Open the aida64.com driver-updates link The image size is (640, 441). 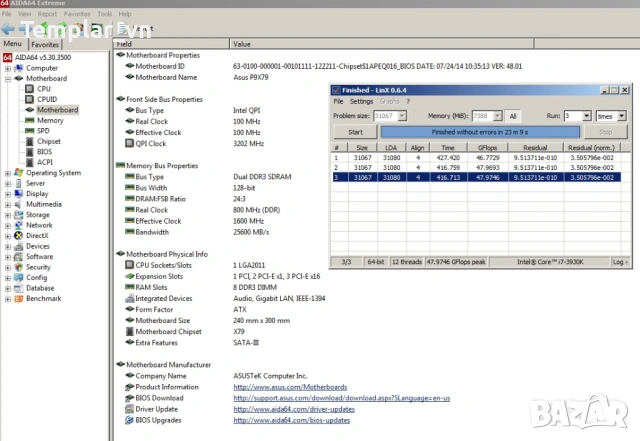[x=294, y=409]
